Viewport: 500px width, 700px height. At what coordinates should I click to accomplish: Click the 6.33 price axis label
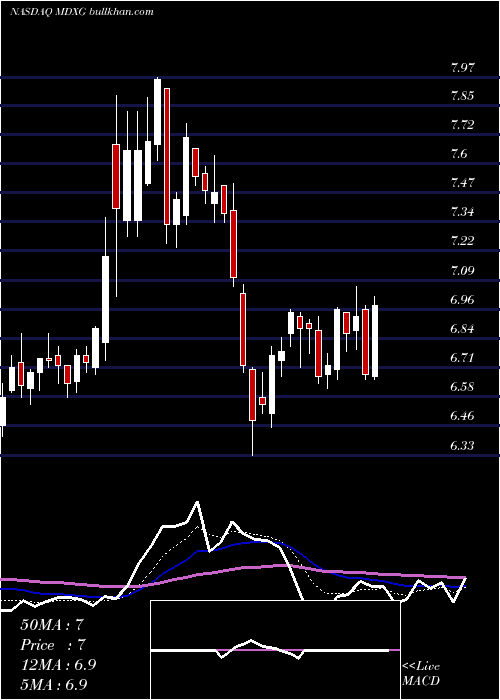(463, 445)
